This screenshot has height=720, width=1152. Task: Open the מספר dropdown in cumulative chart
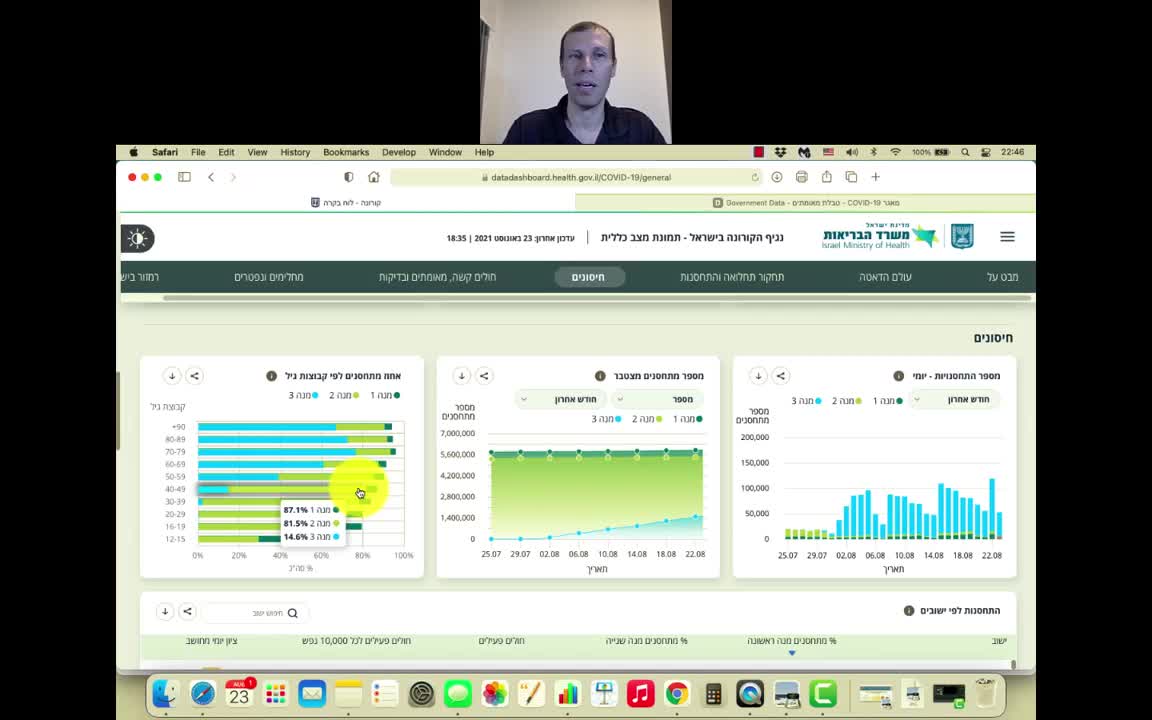657,400
